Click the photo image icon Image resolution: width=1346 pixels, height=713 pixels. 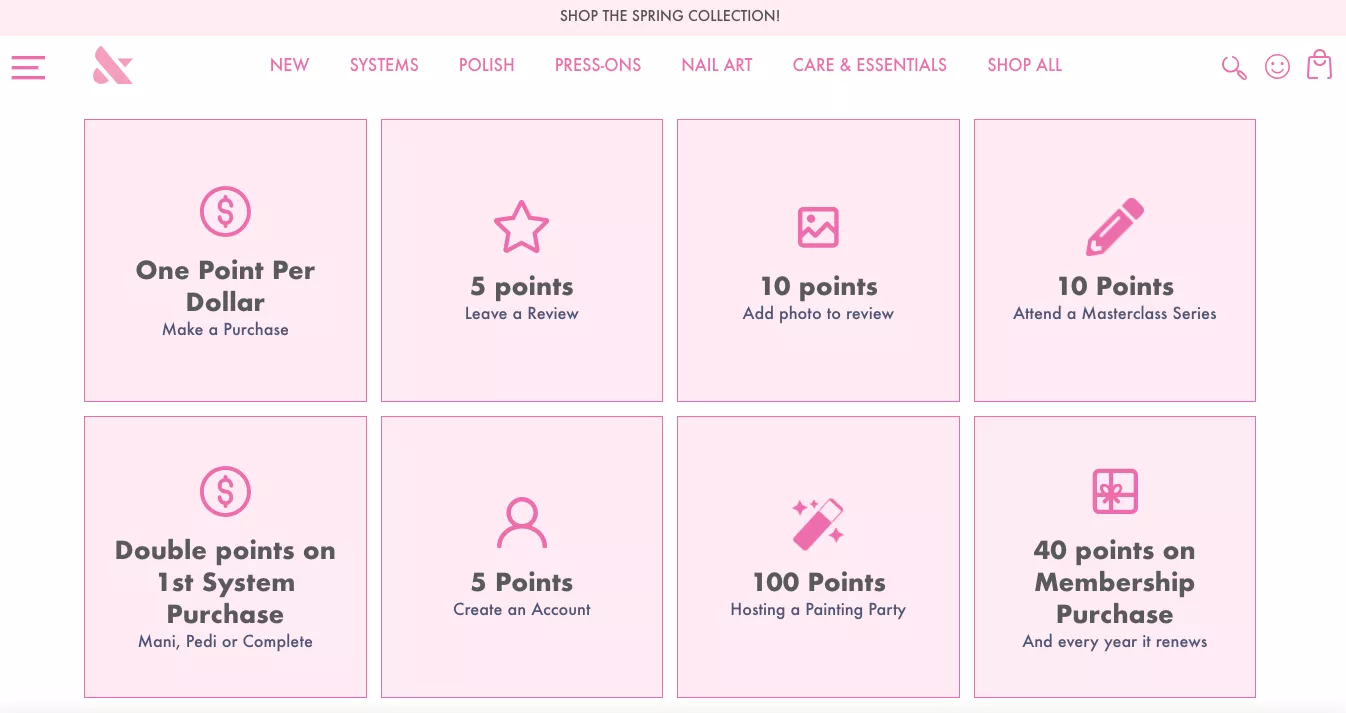(x=818, y=227)
